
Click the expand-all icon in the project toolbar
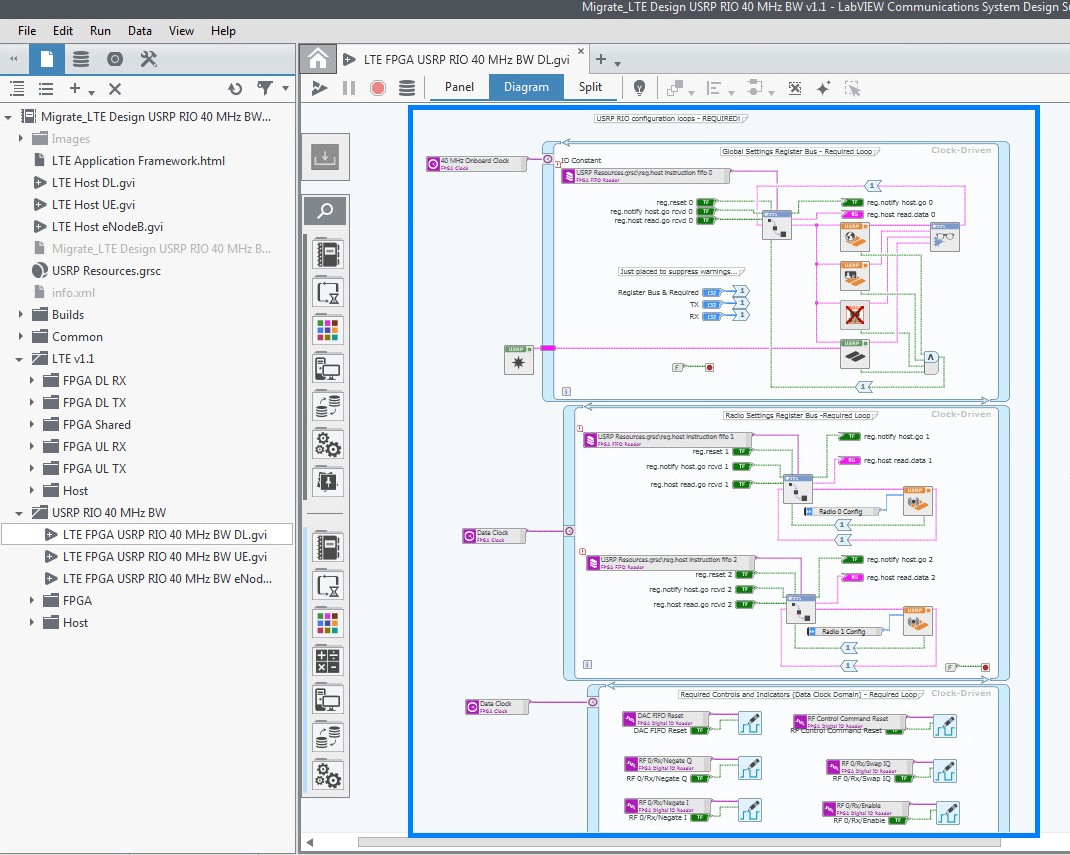coord(17,89)
